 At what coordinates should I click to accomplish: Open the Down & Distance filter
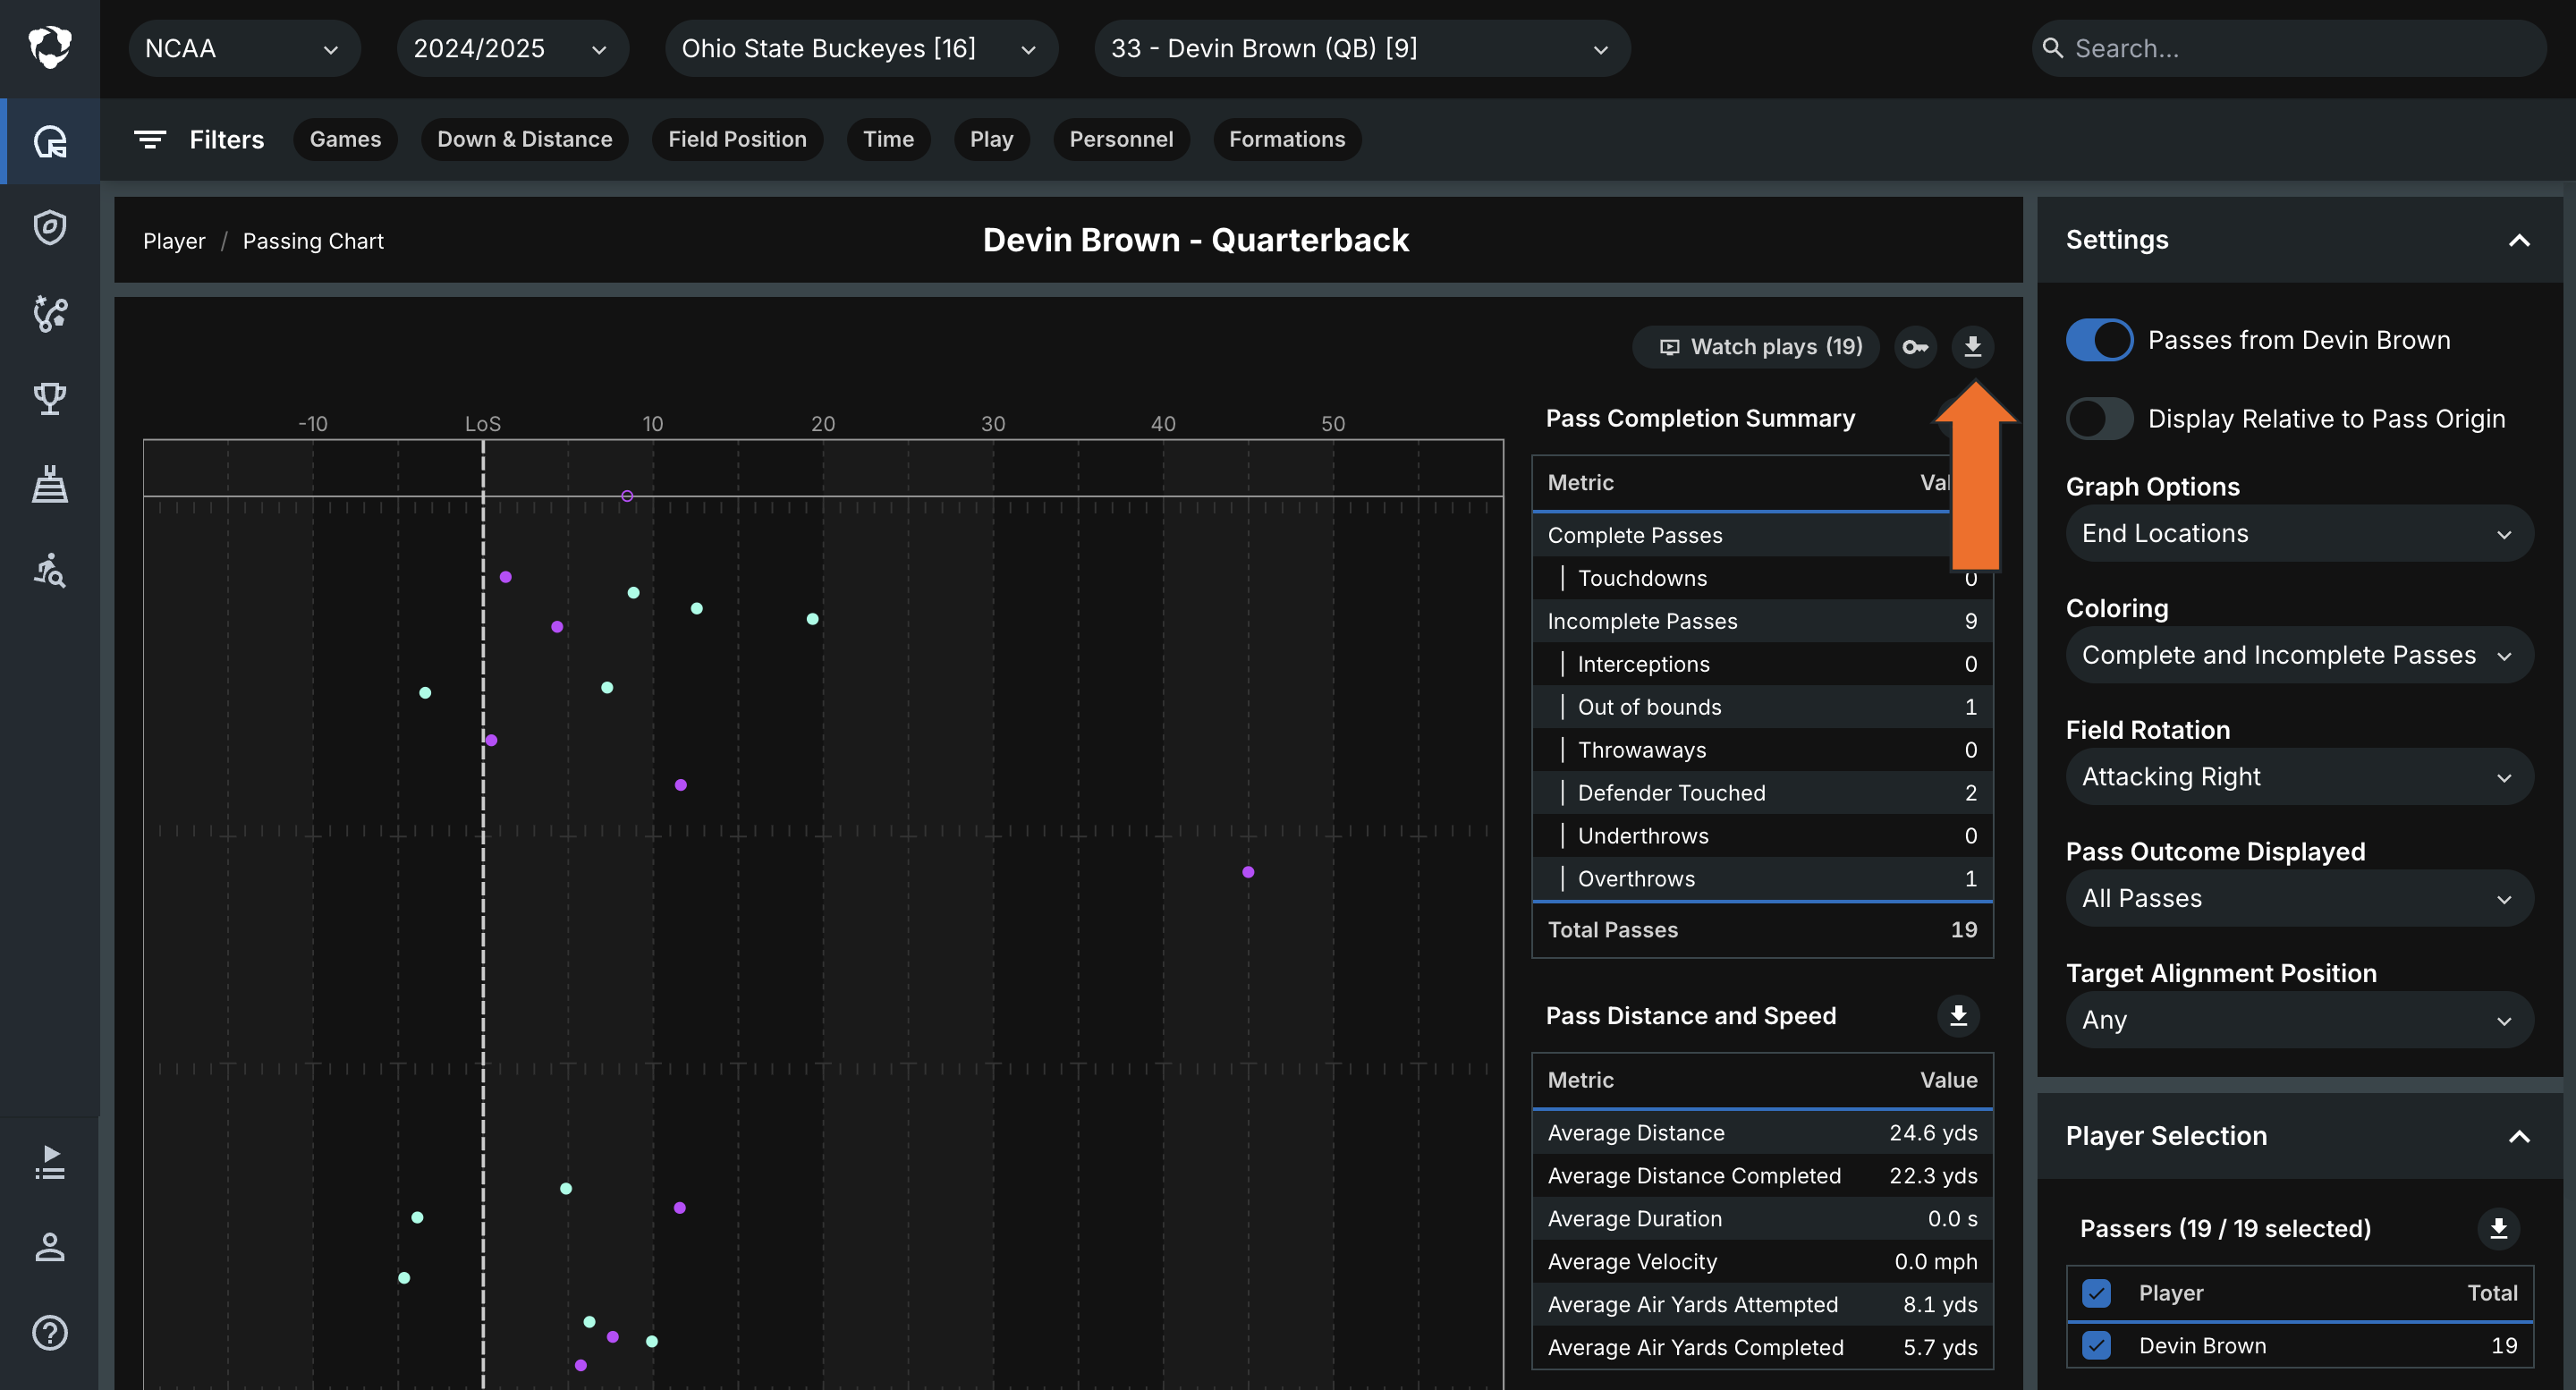pos(524,140)
